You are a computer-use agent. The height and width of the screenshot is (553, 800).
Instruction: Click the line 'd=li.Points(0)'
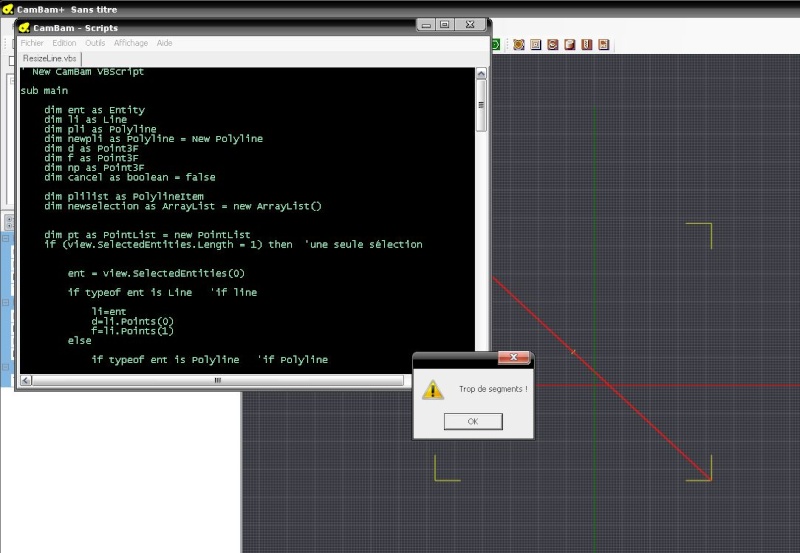[133, 321]
